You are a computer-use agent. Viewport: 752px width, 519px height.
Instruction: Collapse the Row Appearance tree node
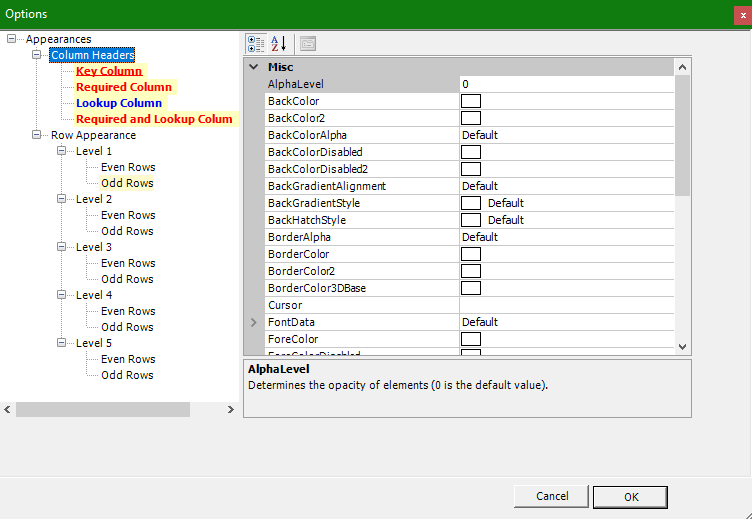tap(37, 135)
